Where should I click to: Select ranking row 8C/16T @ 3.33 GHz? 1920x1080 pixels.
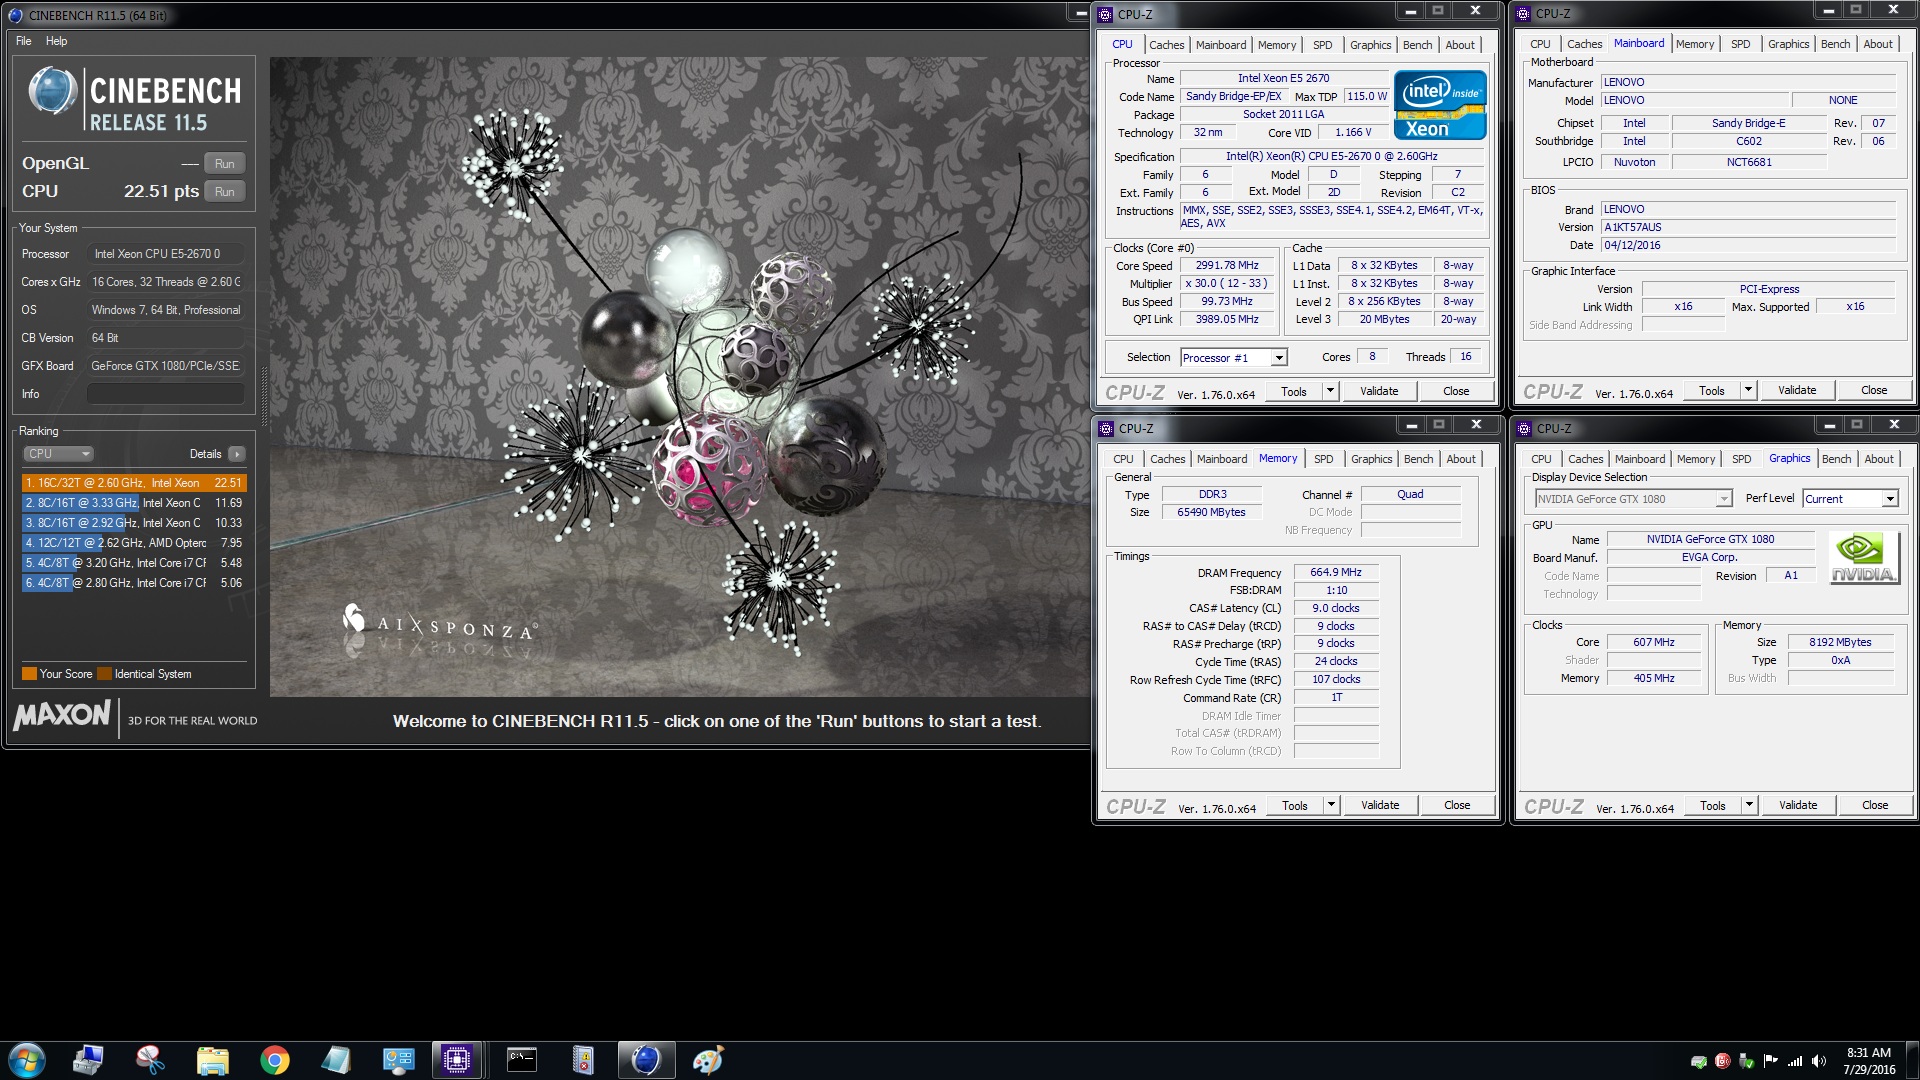(134, 503)
